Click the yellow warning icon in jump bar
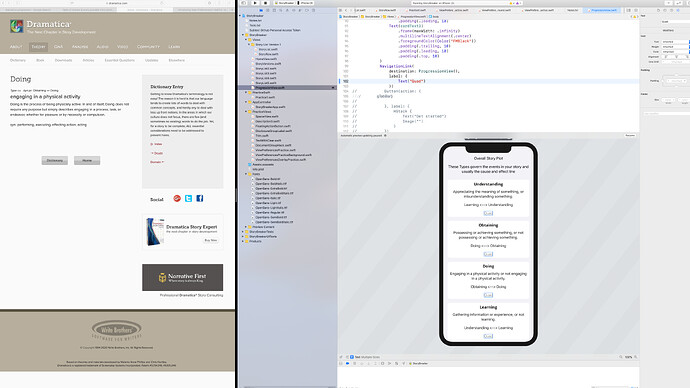This screenshot has width=690, height=388. point(635,17)
